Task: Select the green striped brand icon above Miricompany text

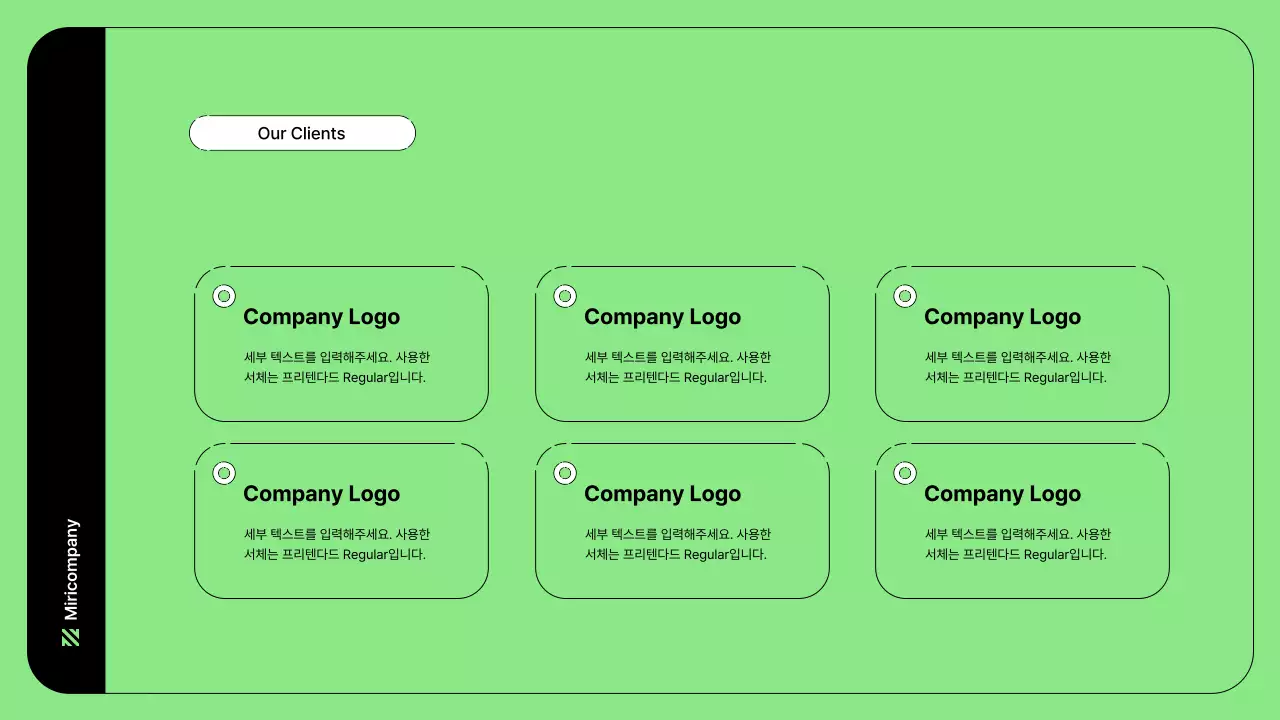Action: pyautogui.click(x=69, y=636)
